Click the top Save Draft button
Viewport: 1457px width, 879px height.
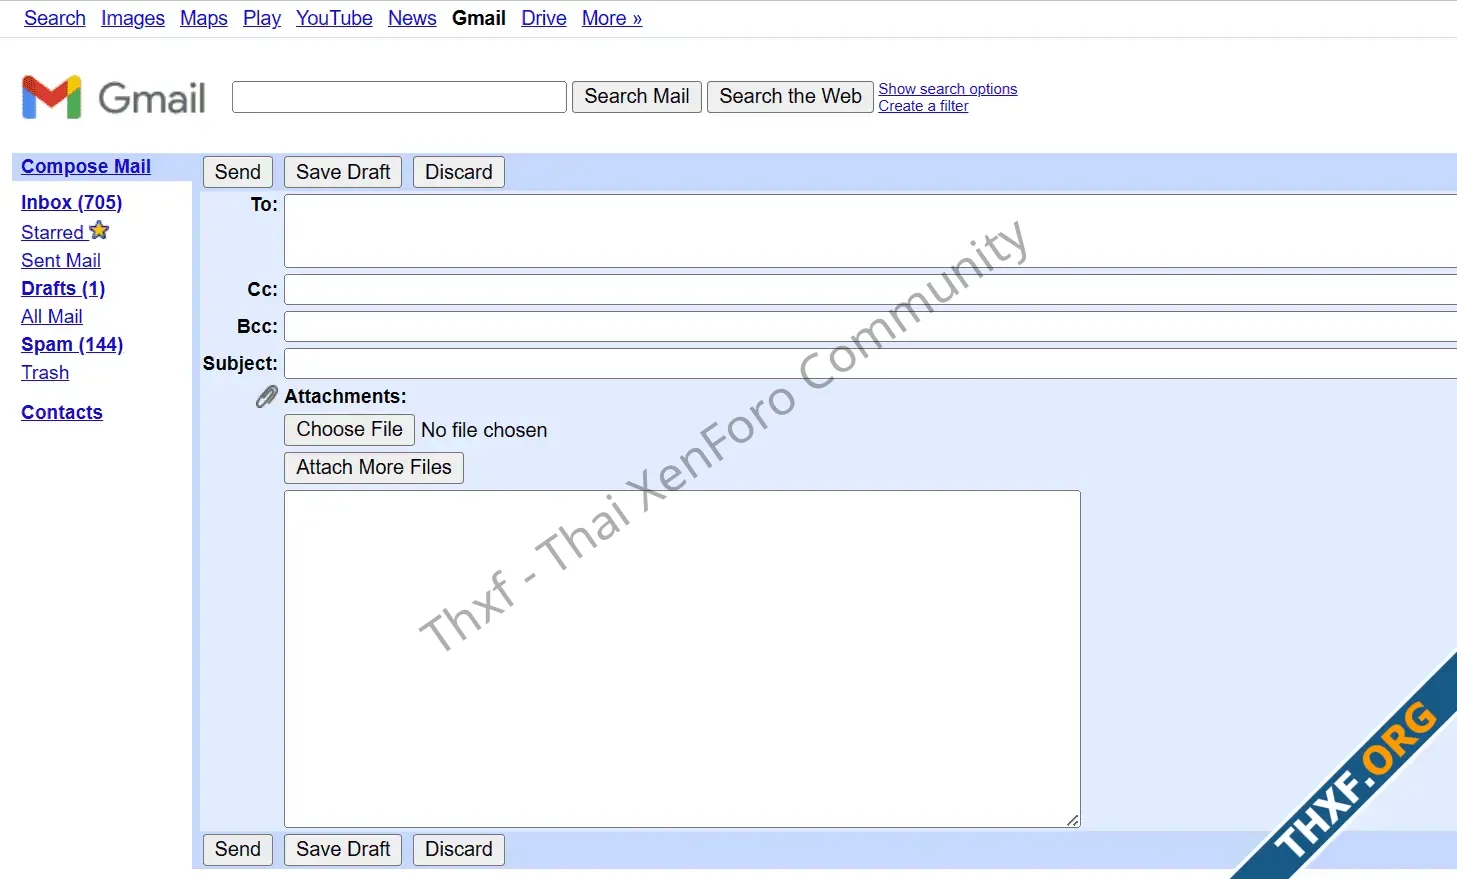(343, 172)
